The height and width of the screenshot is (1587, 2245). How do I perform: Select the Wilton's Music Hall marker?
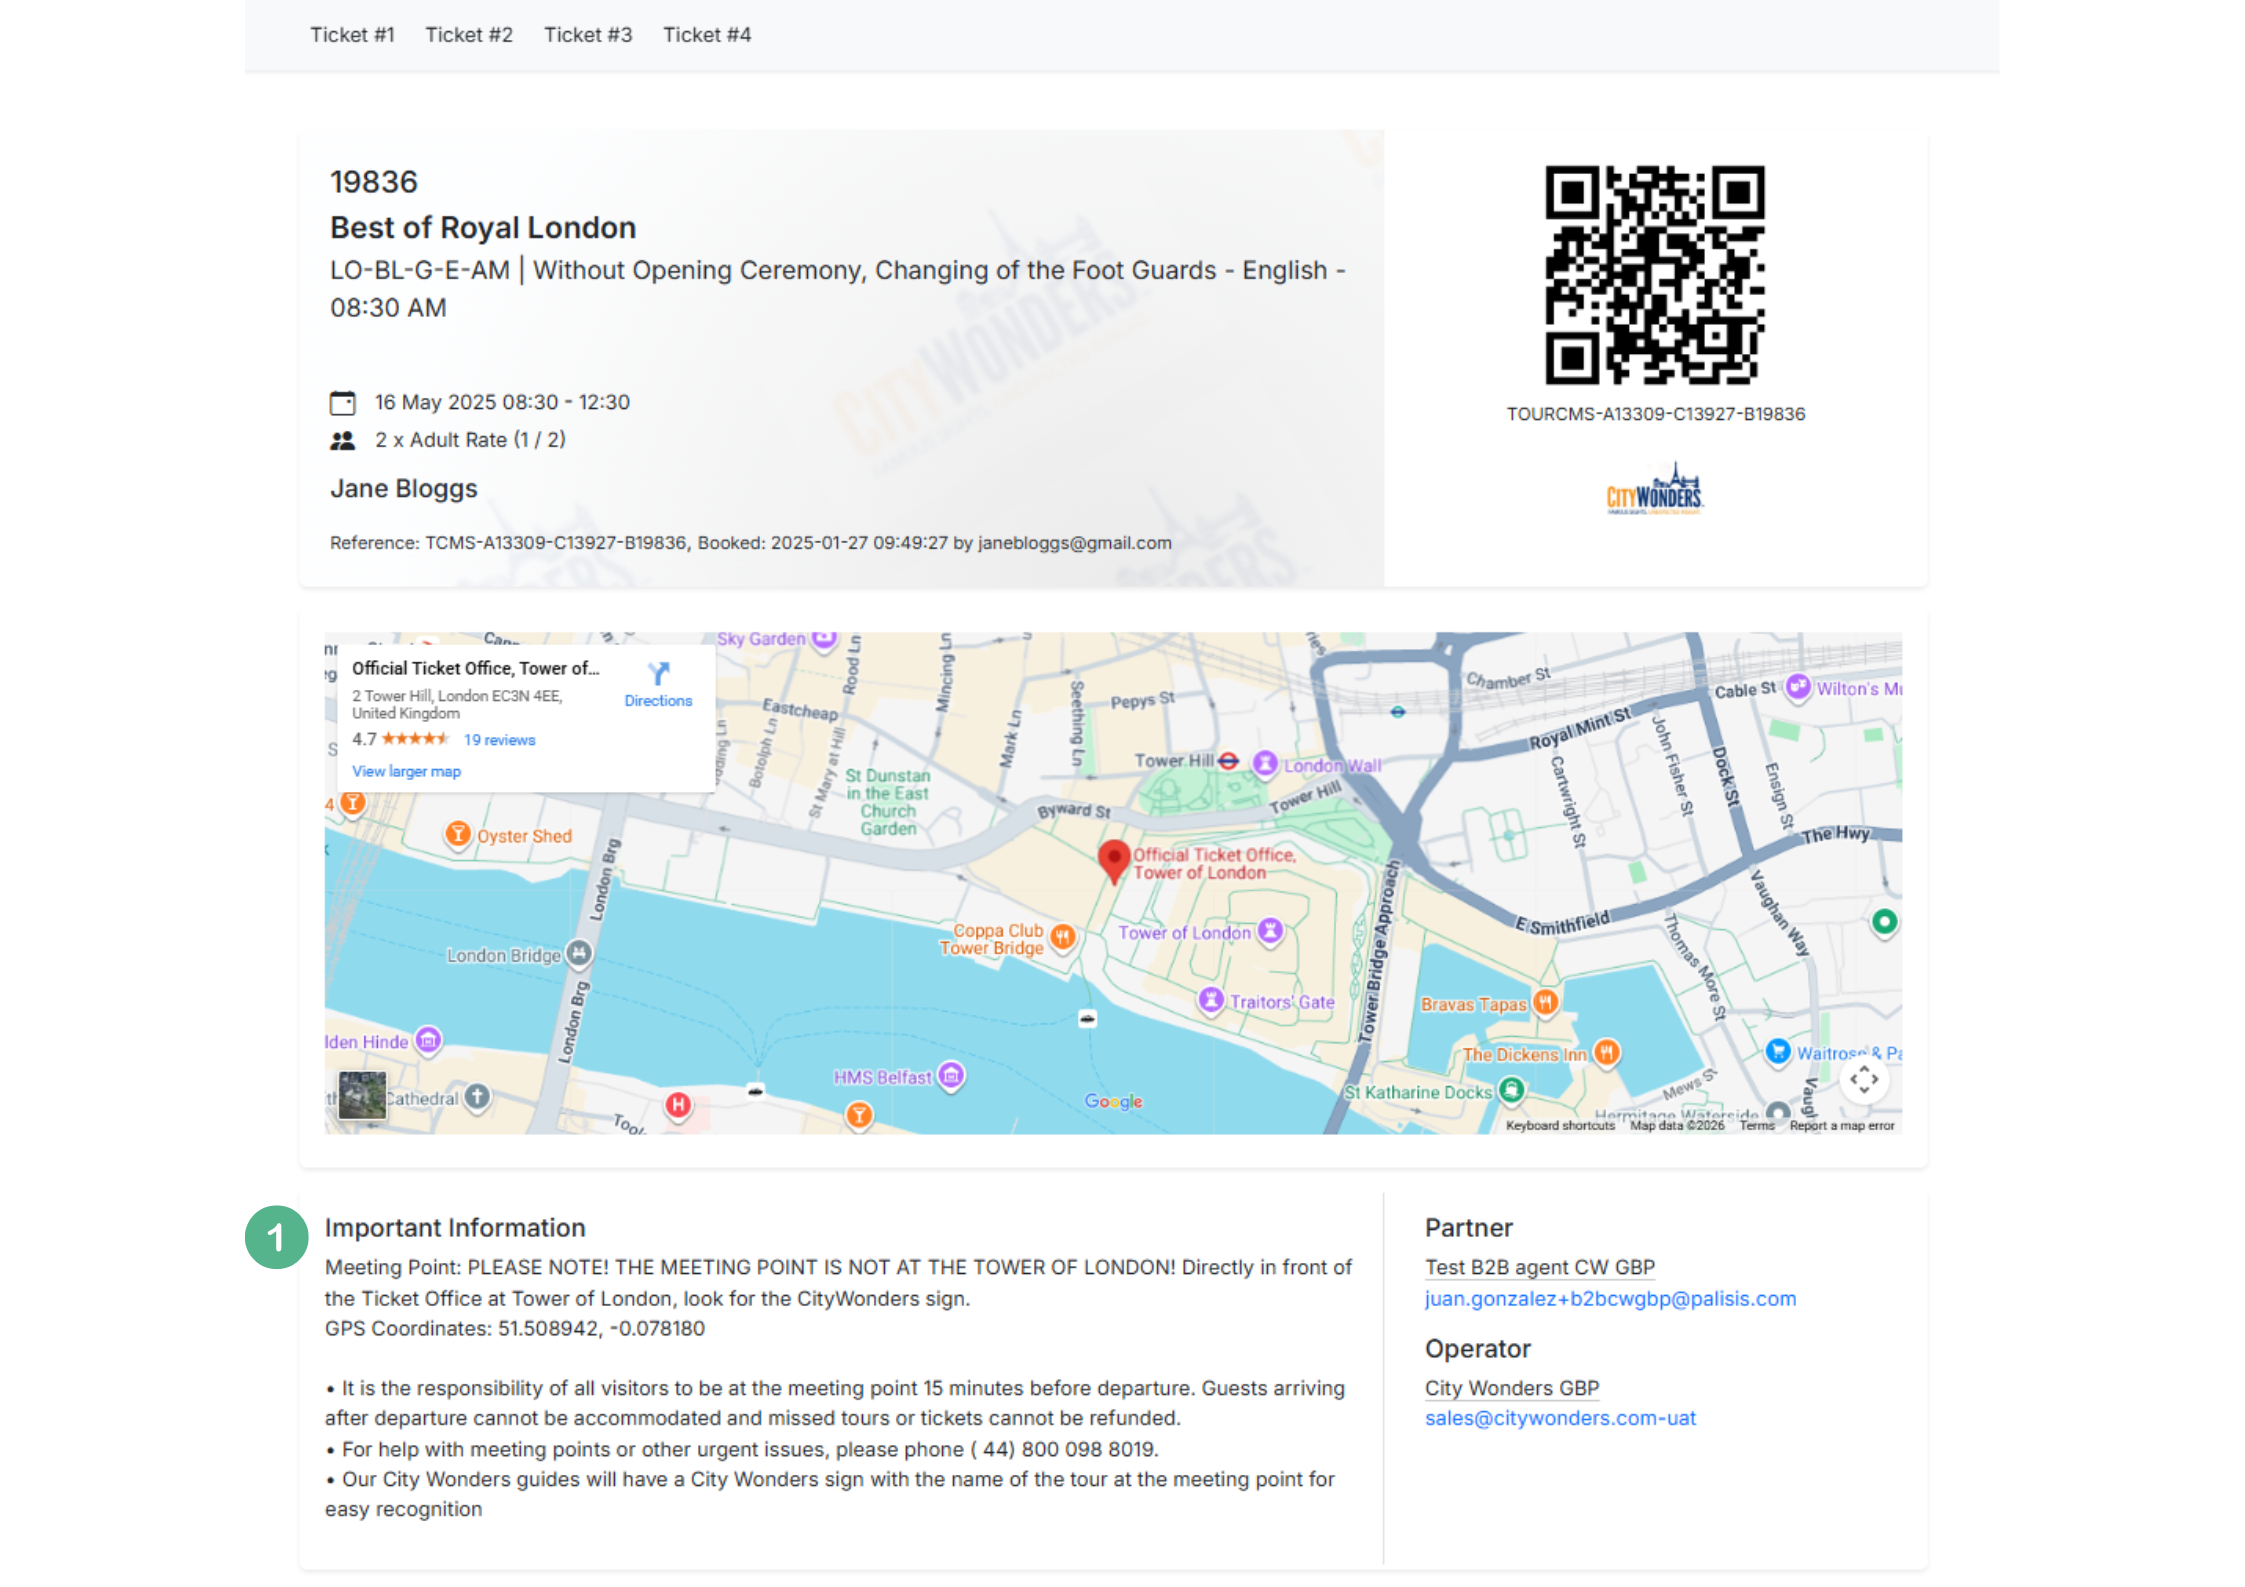(x=1798, y=687)
